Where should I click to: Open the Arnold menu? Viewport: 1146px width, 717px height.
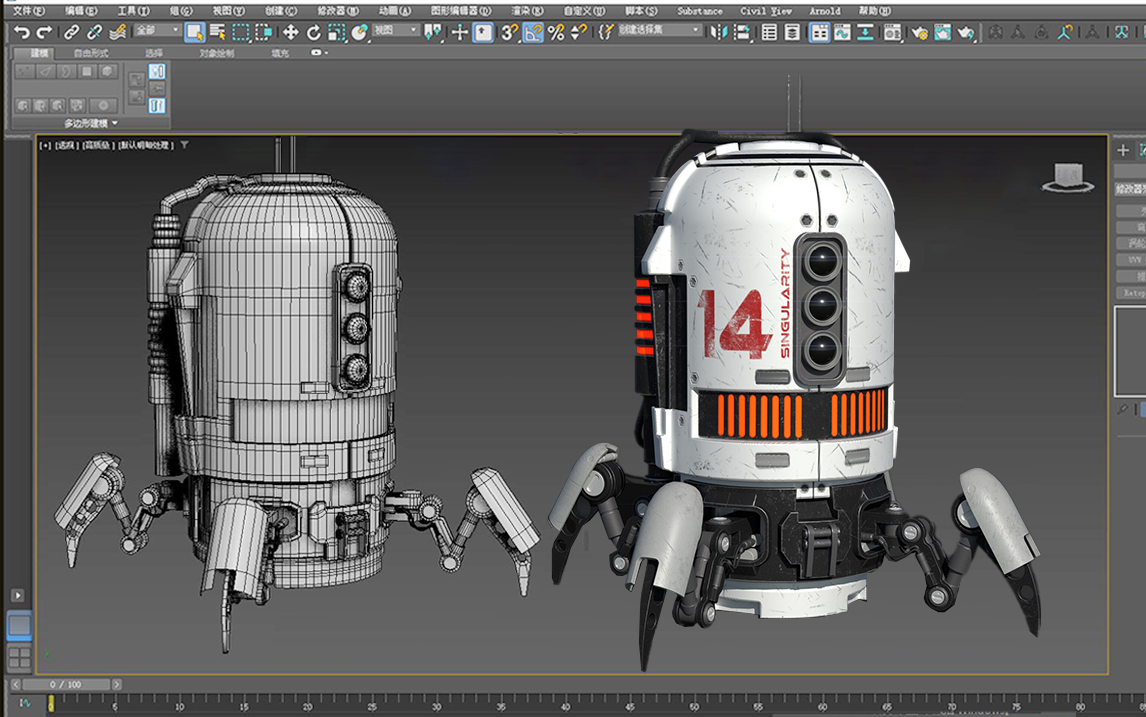point(825,11)
